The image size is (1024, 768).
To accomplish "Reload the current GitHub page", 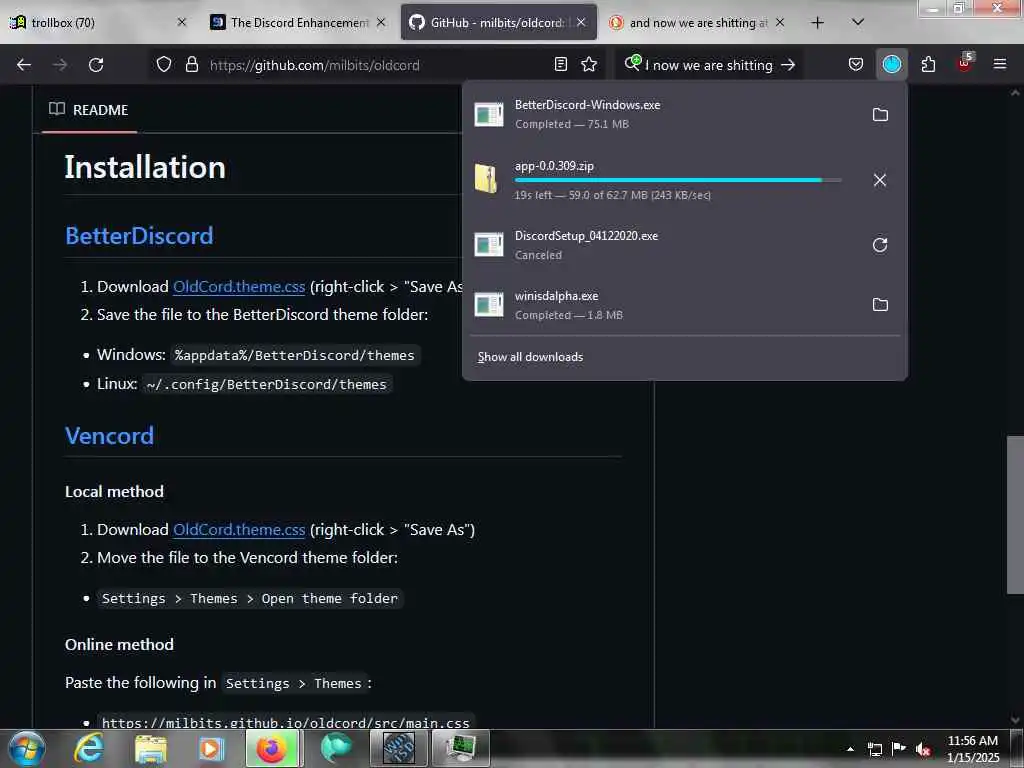I will [96, 65].
